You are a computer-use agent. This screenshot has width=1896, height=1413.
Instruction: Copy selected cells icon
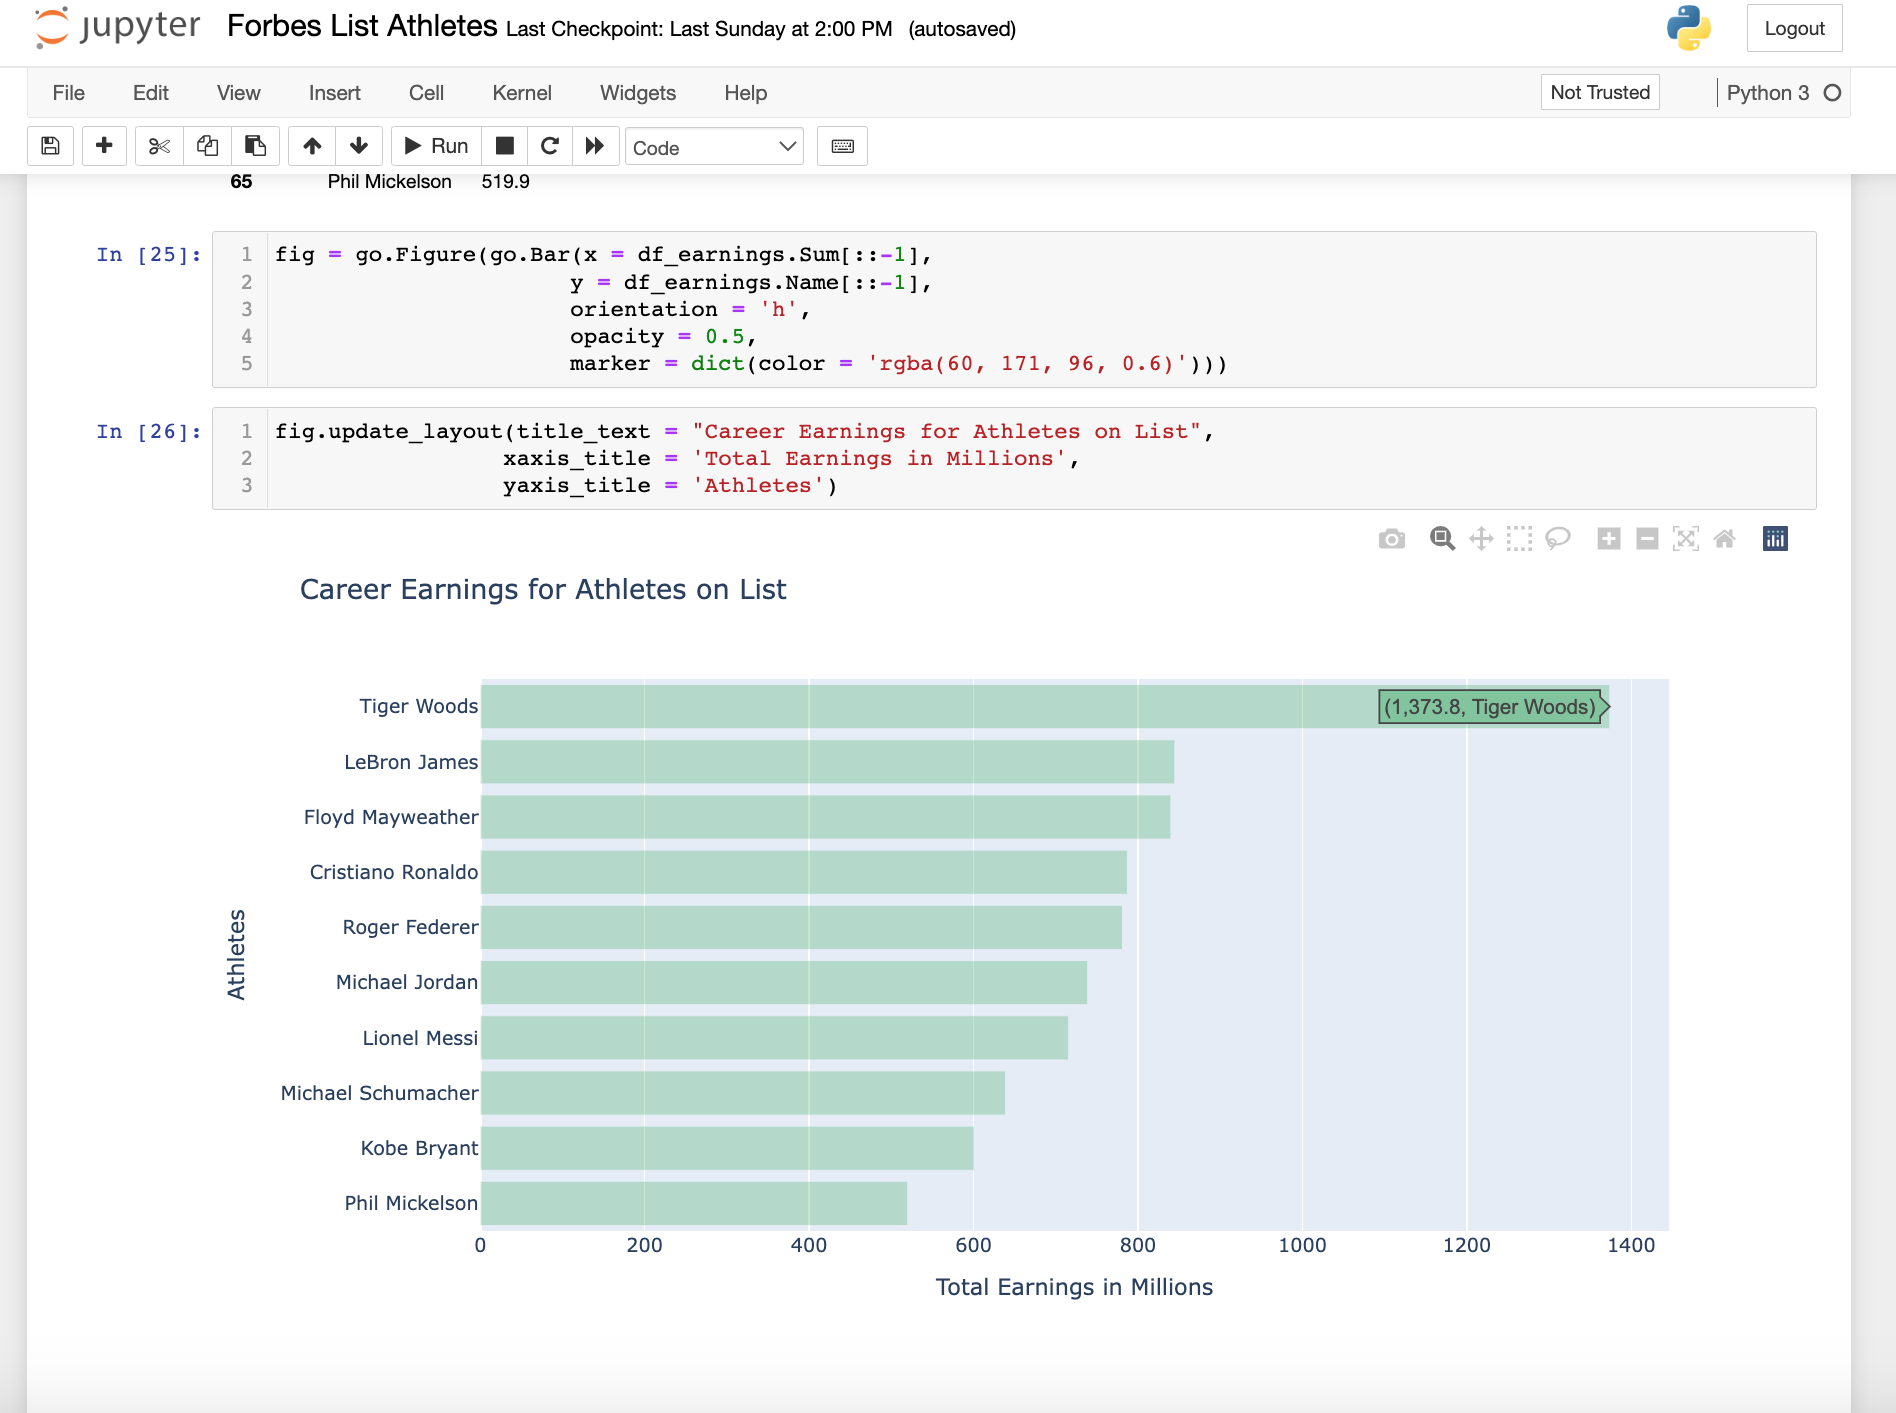(207, 146)
